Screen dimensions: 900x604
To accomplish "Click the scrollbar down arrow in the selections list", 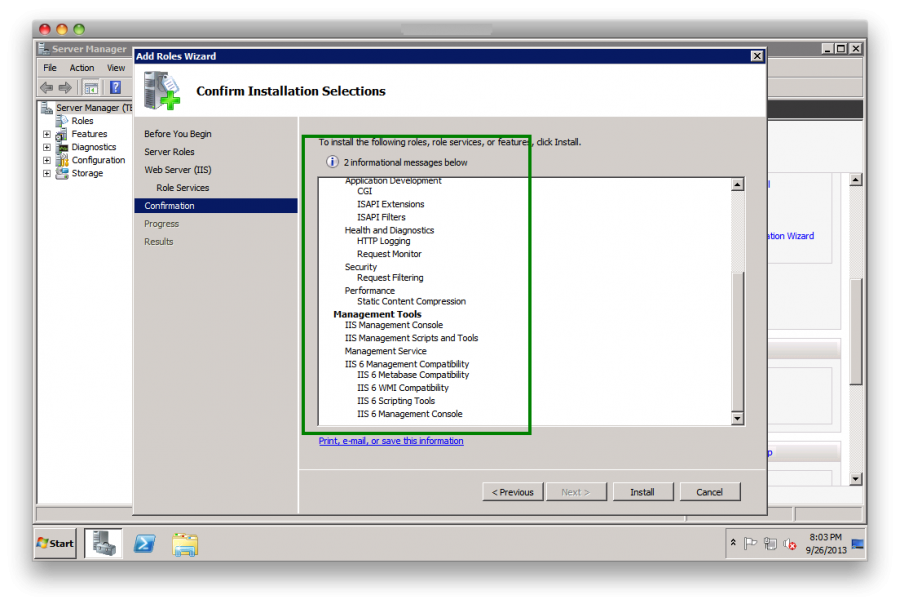I will [738, 418].
